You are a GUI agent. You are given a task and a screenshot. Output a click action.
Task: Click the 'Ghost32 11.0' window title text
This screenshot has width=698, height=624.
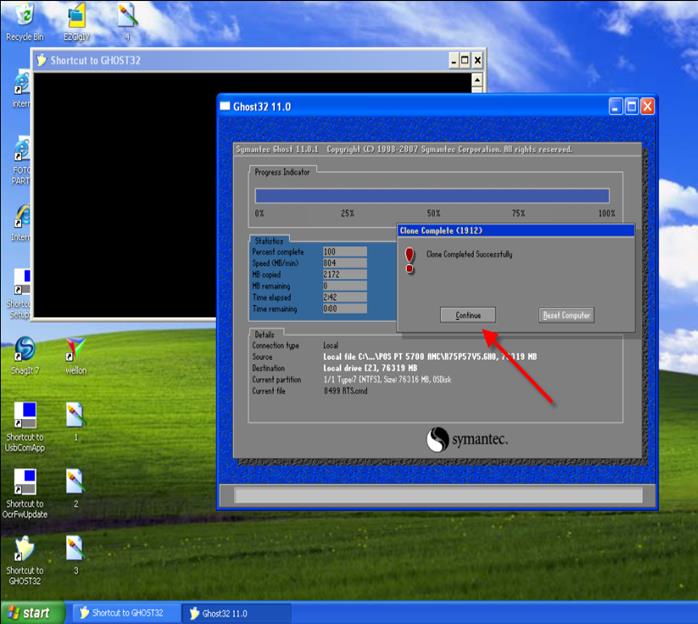point(262,107)
